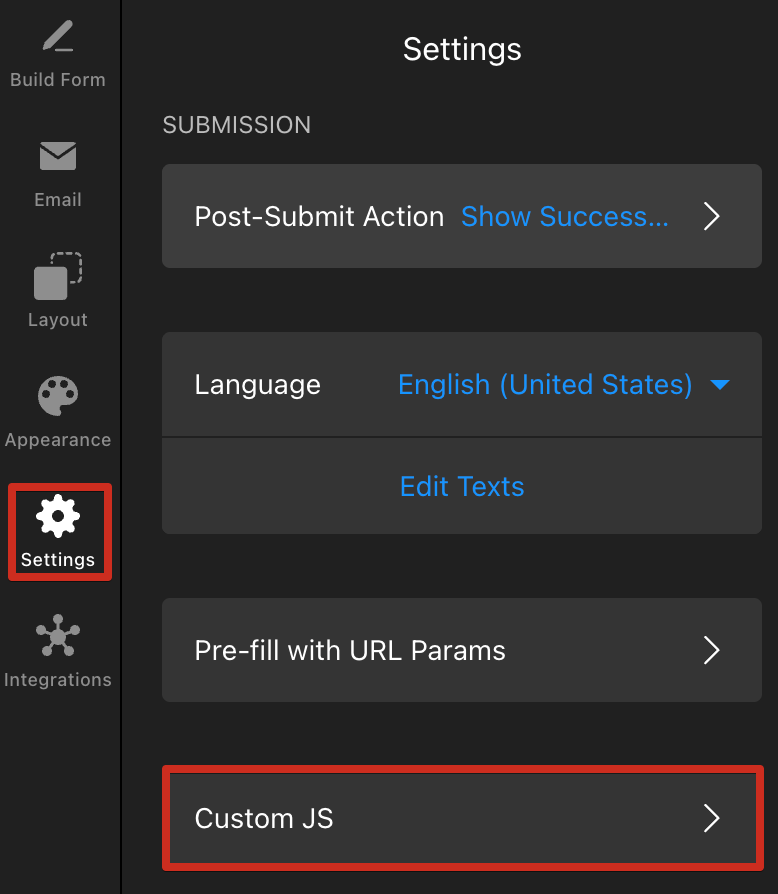Click the Language row label

[258, 385]
